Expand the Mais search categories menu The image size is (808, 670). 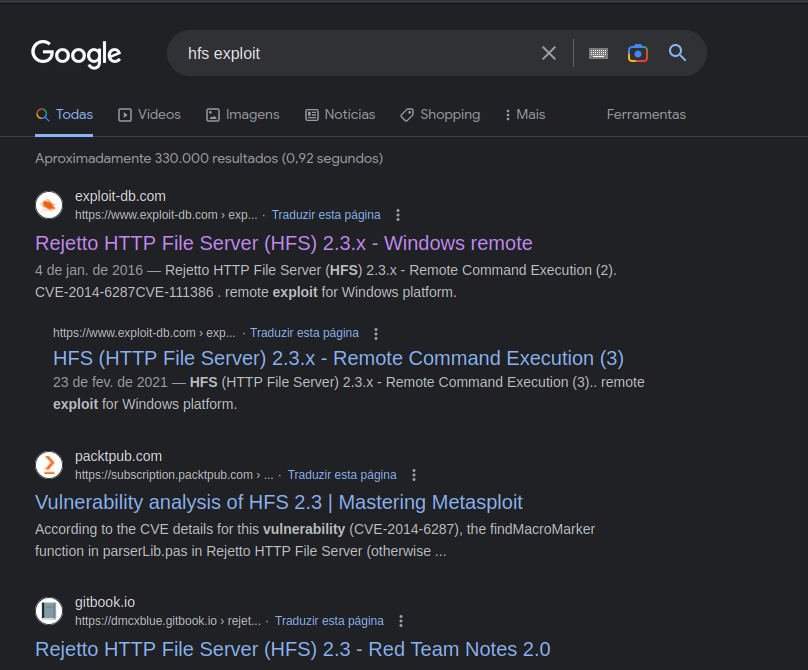525,114
